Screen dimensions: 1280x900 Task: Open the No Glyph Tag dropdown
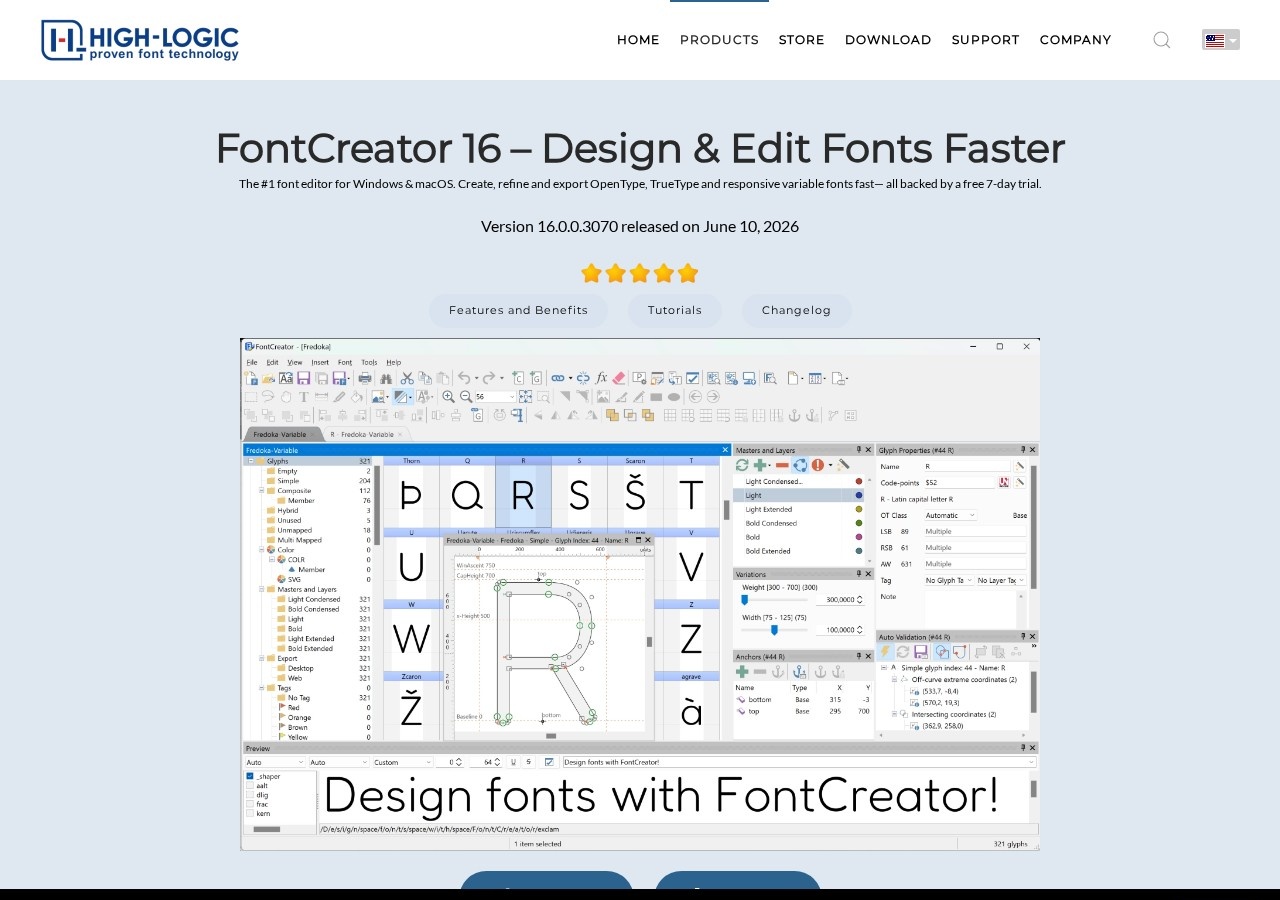(948, 580)
